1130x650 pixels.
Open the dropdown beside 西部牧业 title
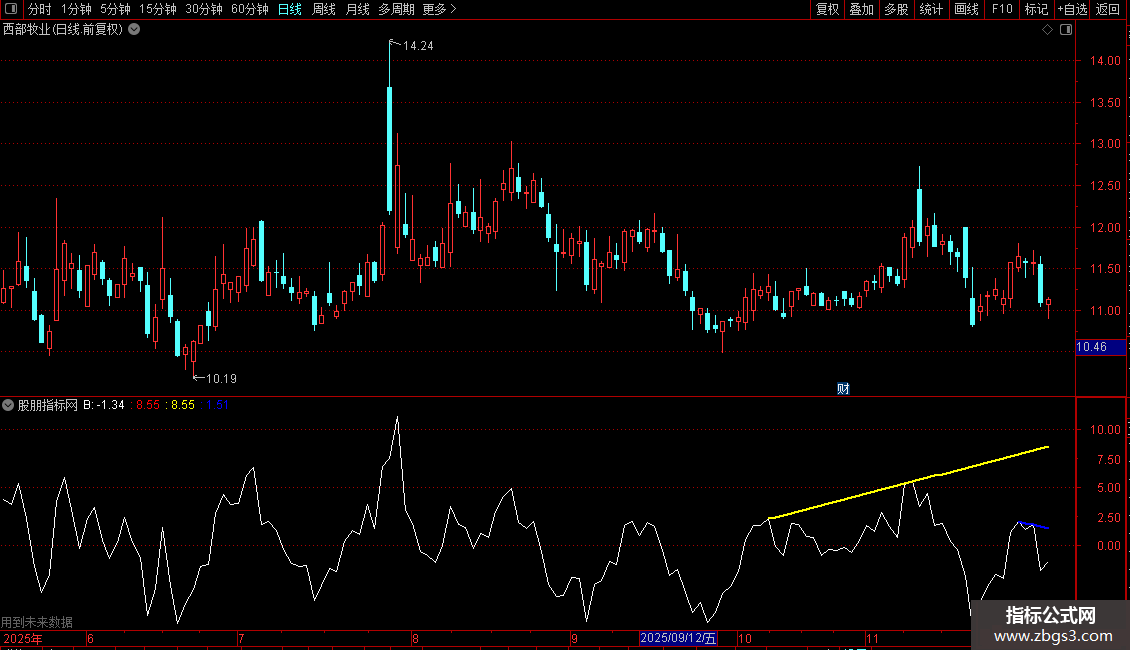(x=134, y=30)
